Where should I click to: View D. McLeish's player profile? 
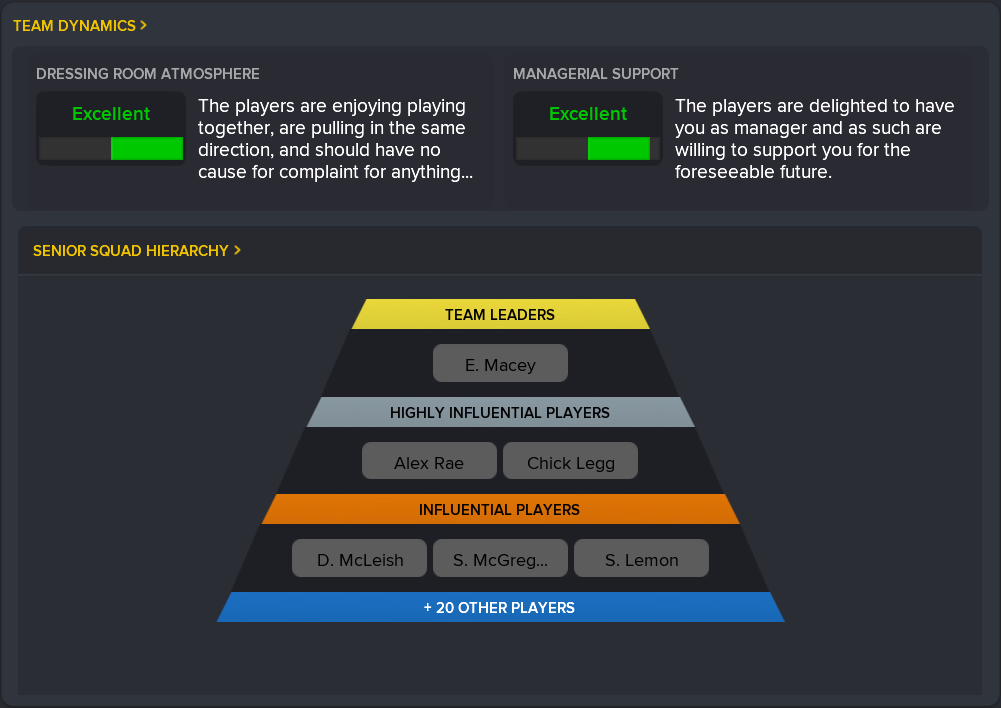[360, 559]
